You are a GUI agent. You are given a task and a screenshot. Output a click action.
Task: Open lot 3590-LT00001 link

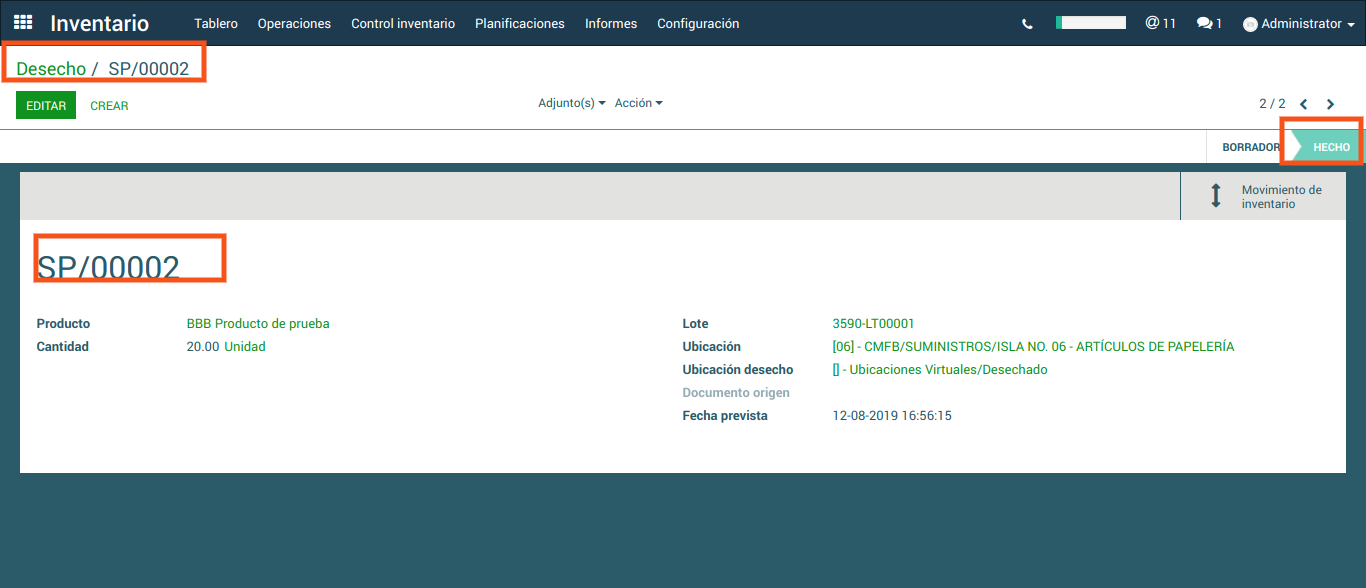click(873, 323)
